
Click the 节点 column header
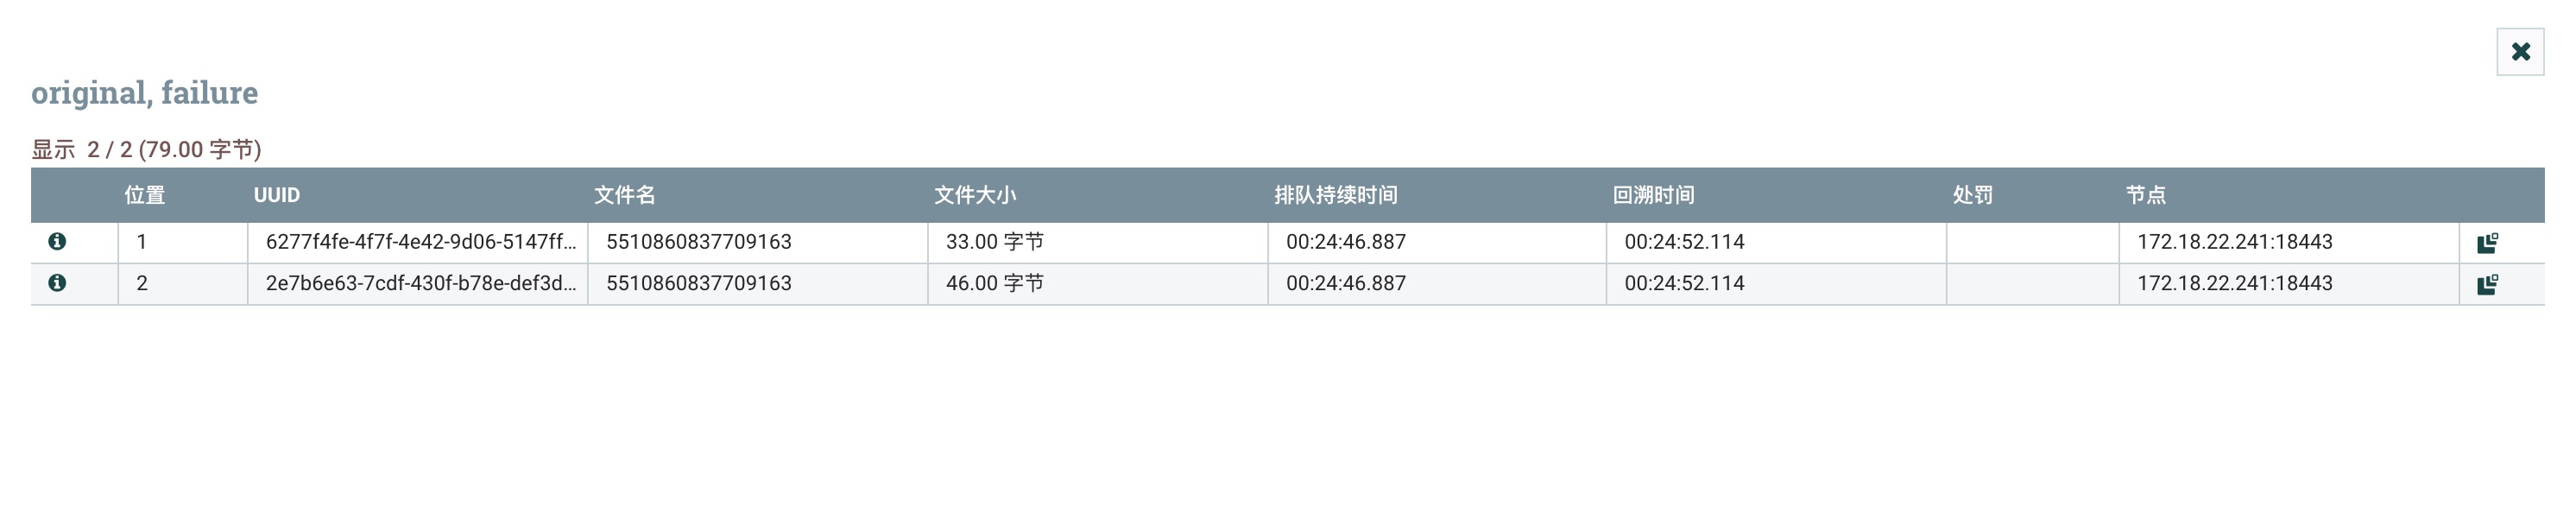[2146, 195]
